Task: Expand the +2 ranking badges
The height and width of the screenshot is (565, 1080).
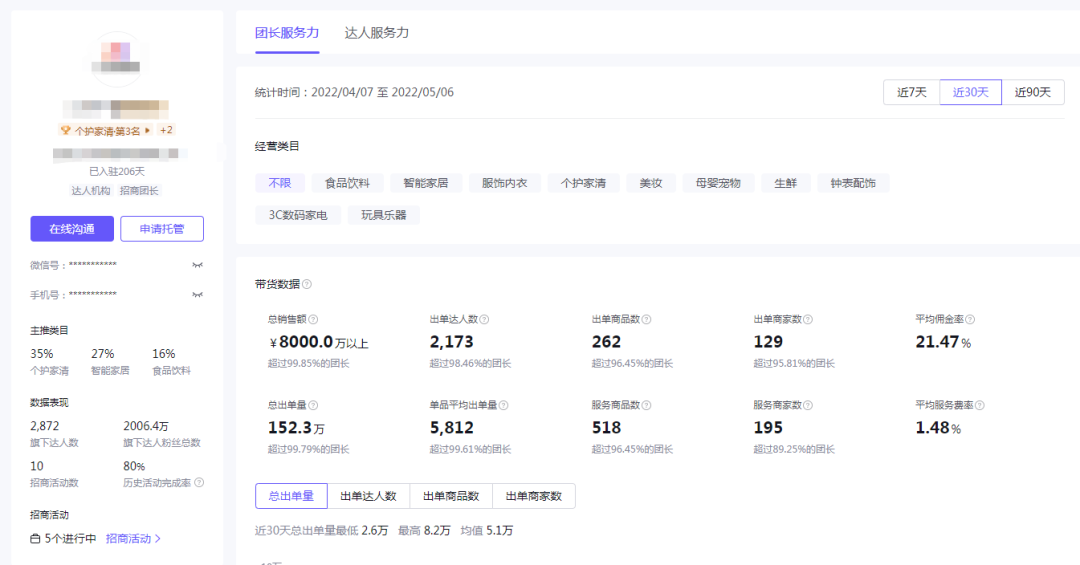Action: coord(167,130)
